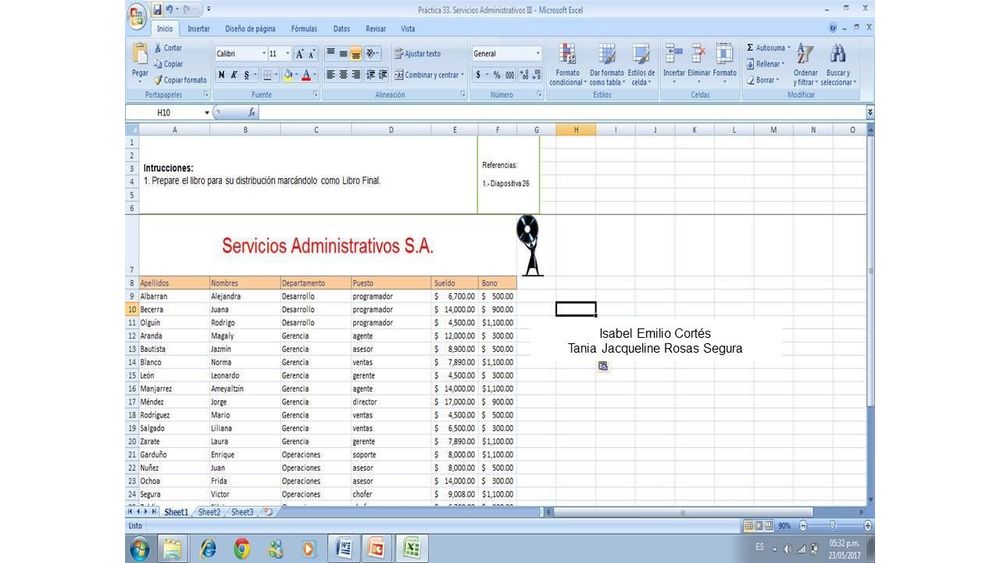Select the Copiar formato brush
This screenshot has height=563, width=1000.
coord(158,80)
